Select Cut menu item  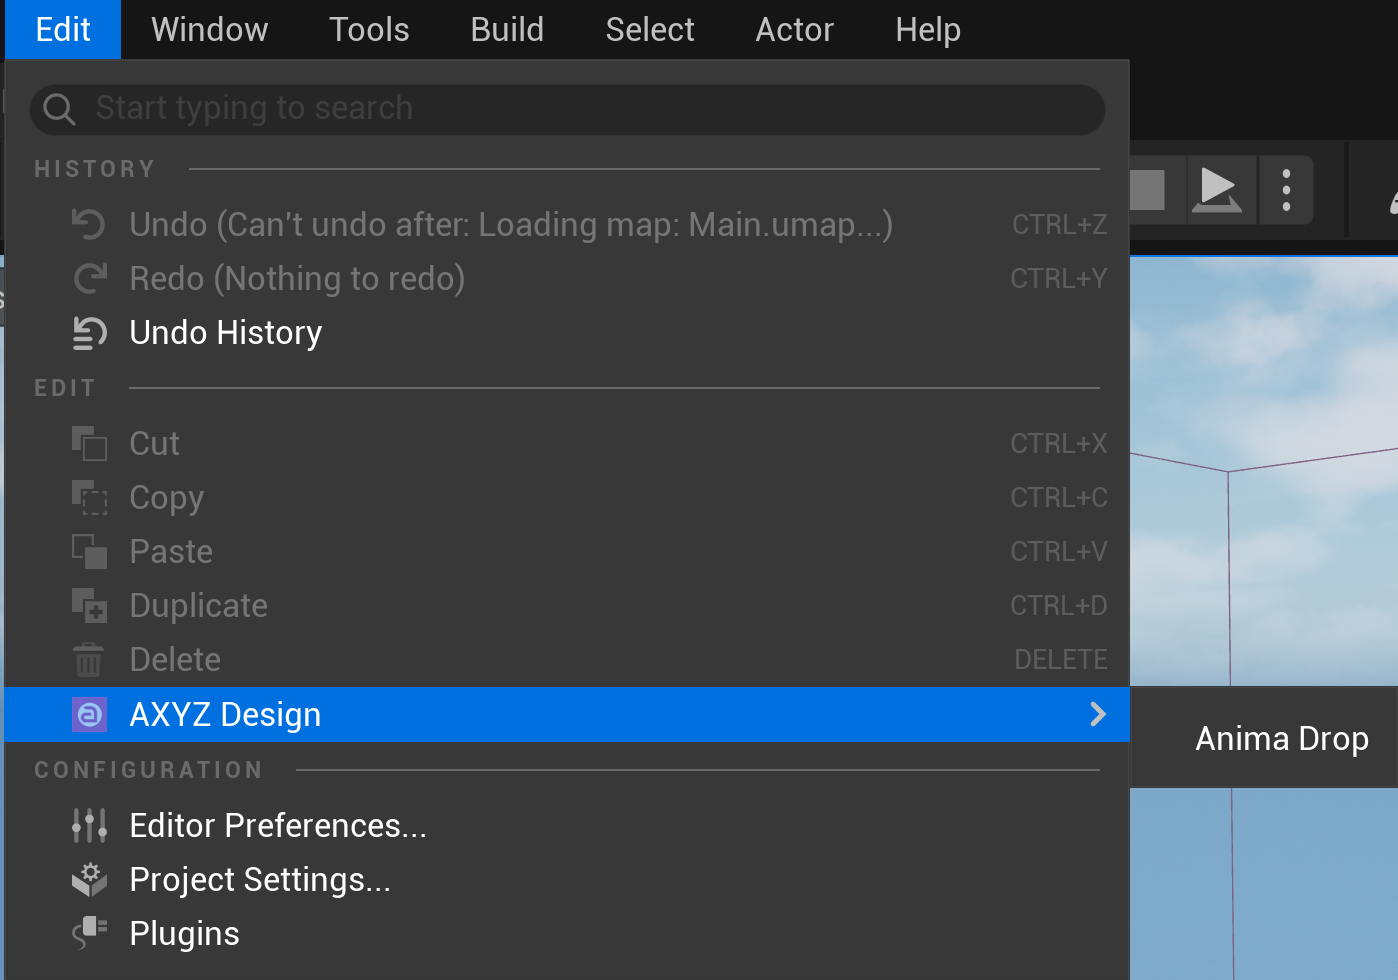567,443
